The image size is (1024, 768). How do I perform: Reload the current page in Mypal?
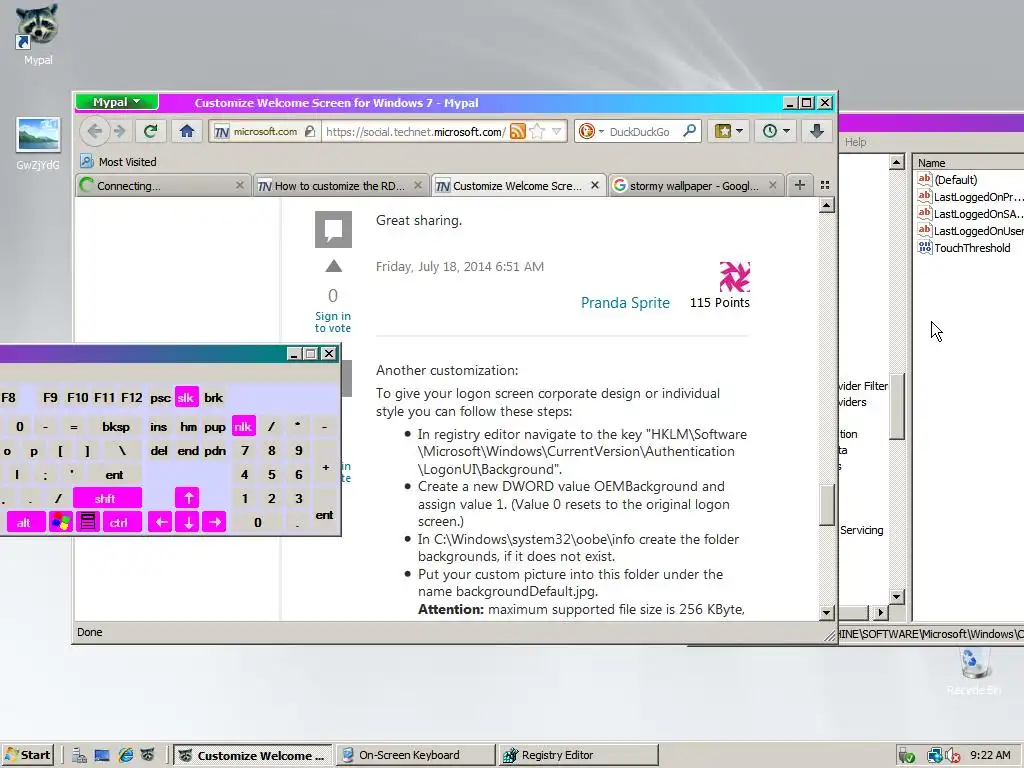[150, 131]
